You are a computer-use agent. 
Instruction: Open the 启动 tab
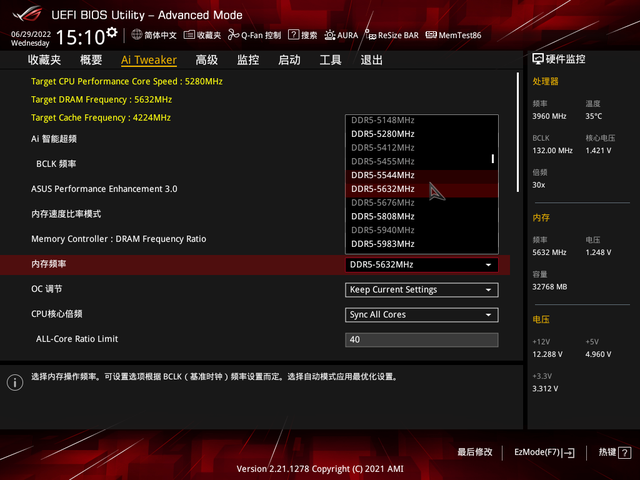tap(289, 60)
